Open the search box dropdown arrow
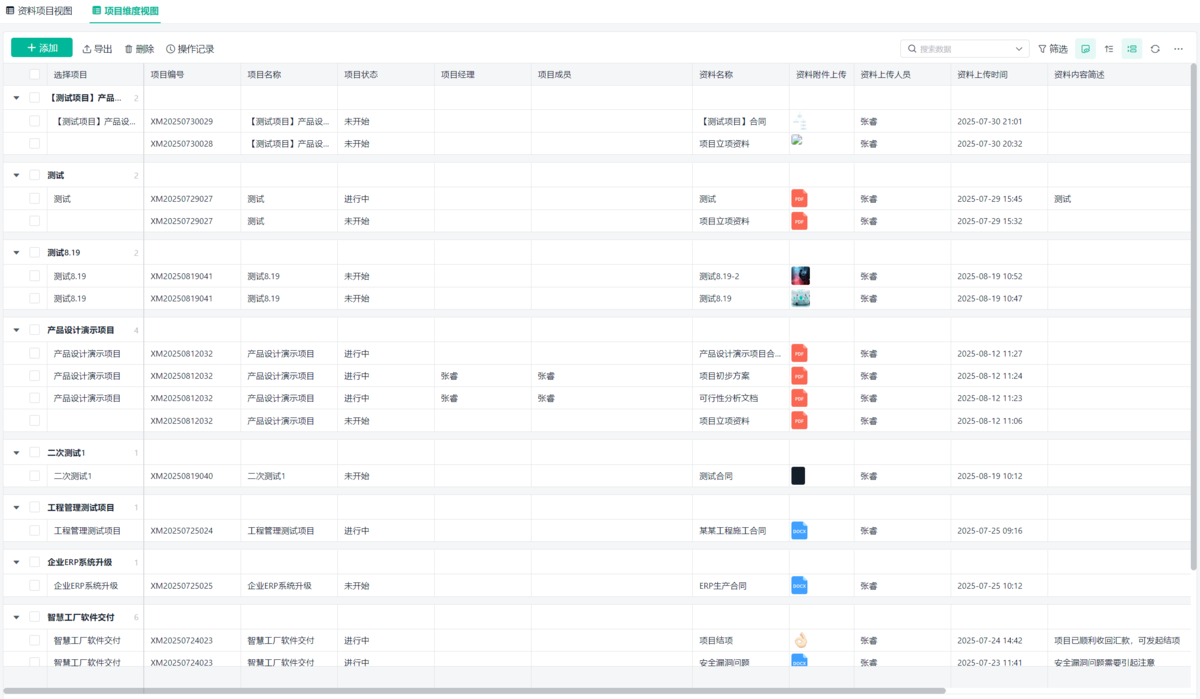 (1019, 48)
